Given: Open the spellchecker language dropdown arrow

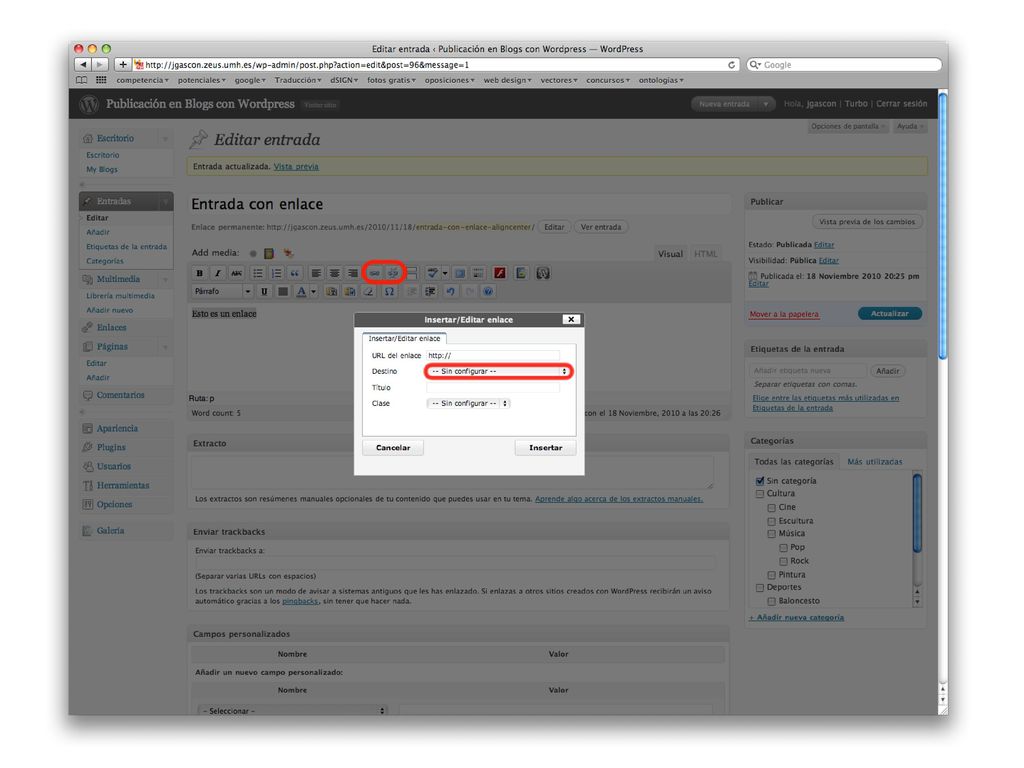Looking at the screenshot, I should point(445,273).
